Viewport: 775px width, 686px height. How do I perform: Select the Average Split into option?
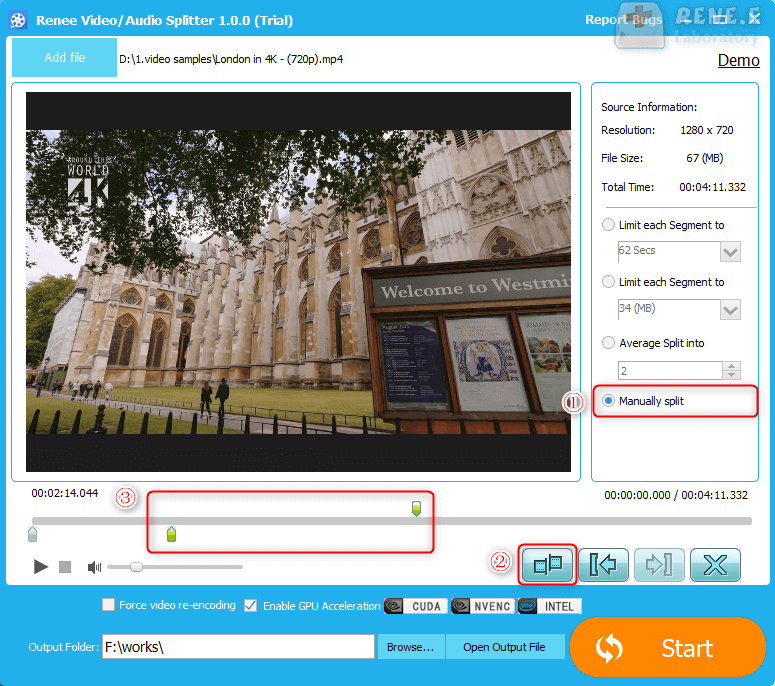(x=608, y=343)
